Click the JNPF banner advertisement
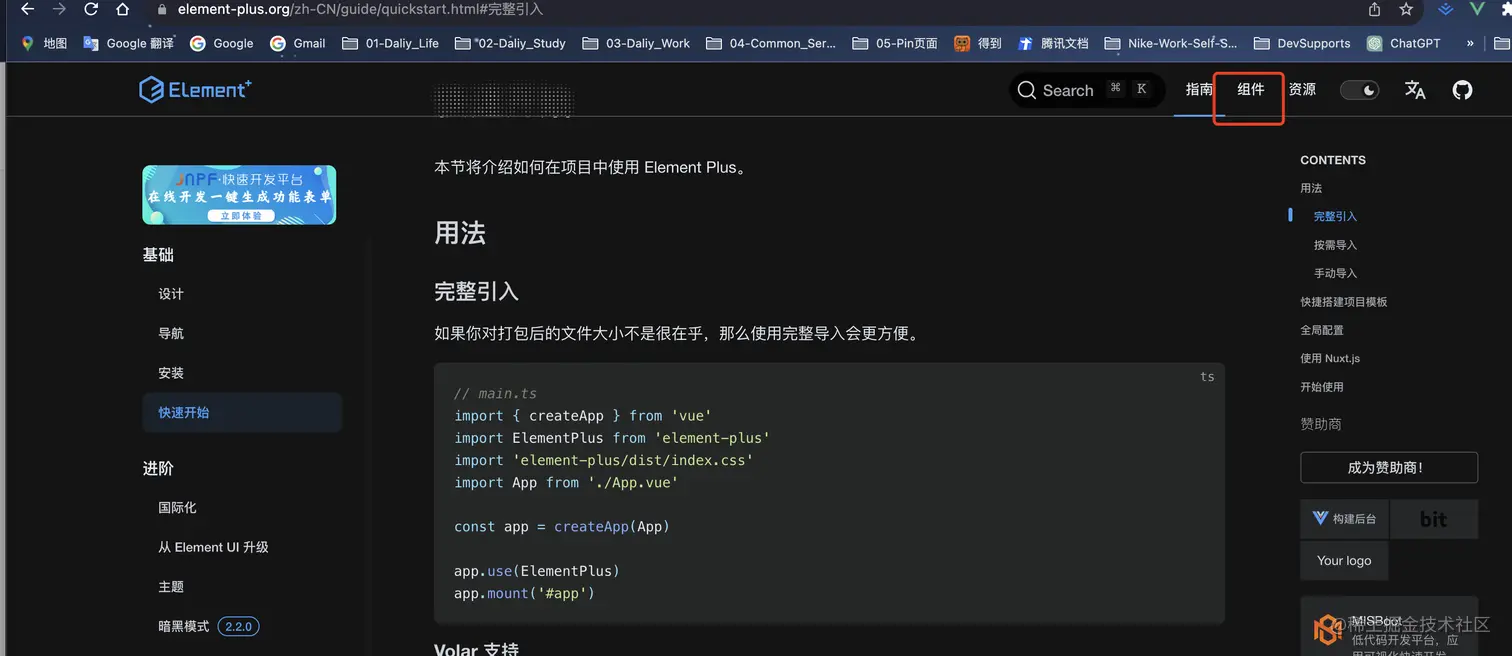The image size is (1512, 656). pyautogui.click(x=239, y=195)
